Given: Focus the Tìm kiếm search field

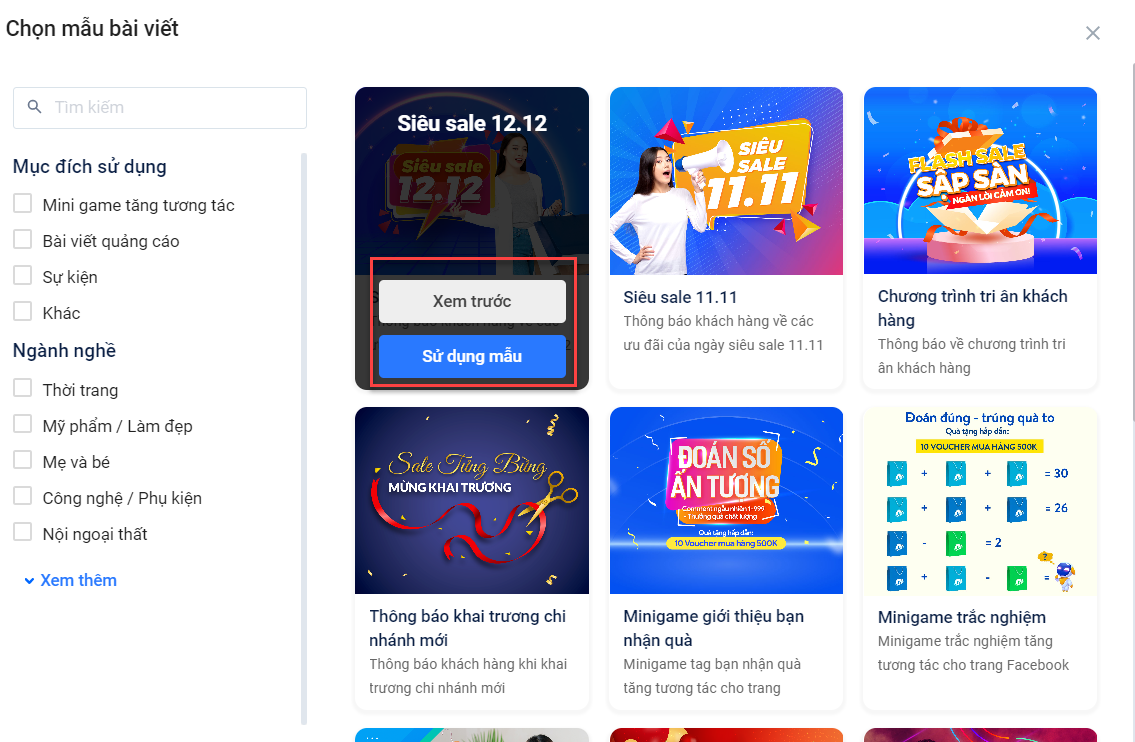Looking at the screenshot, I should coord(160,108).
